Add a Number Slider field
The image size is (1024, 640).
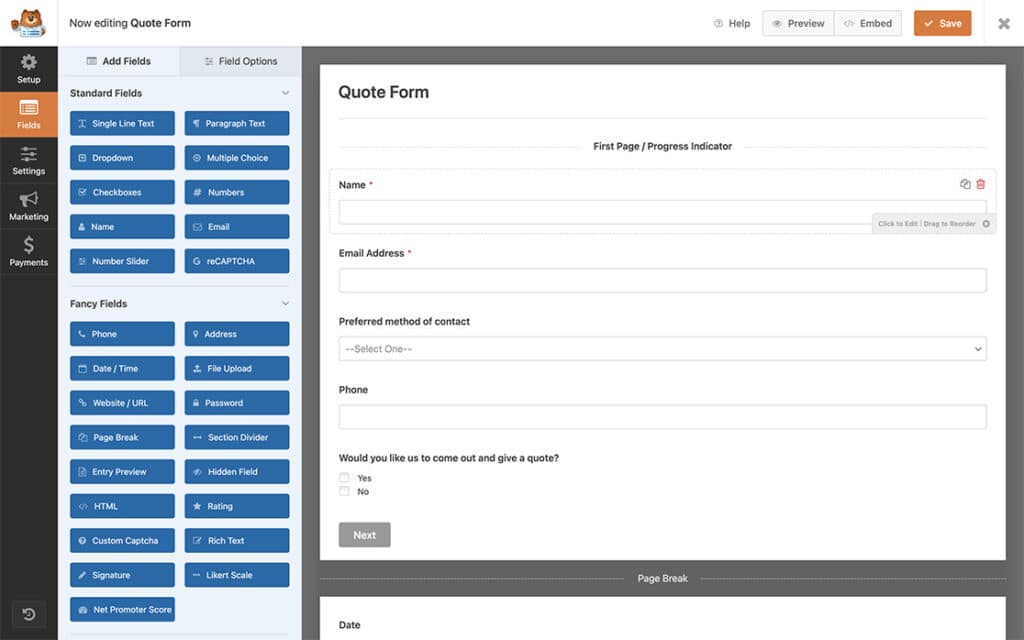coord(122,261)
